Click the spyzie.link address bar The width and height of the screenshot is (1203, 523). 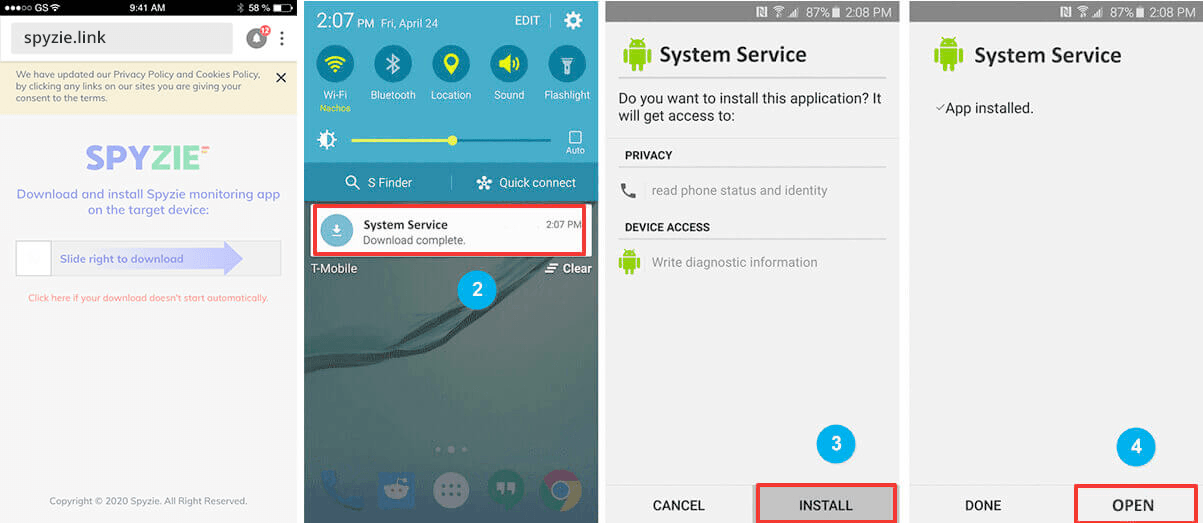coord(122,38)
